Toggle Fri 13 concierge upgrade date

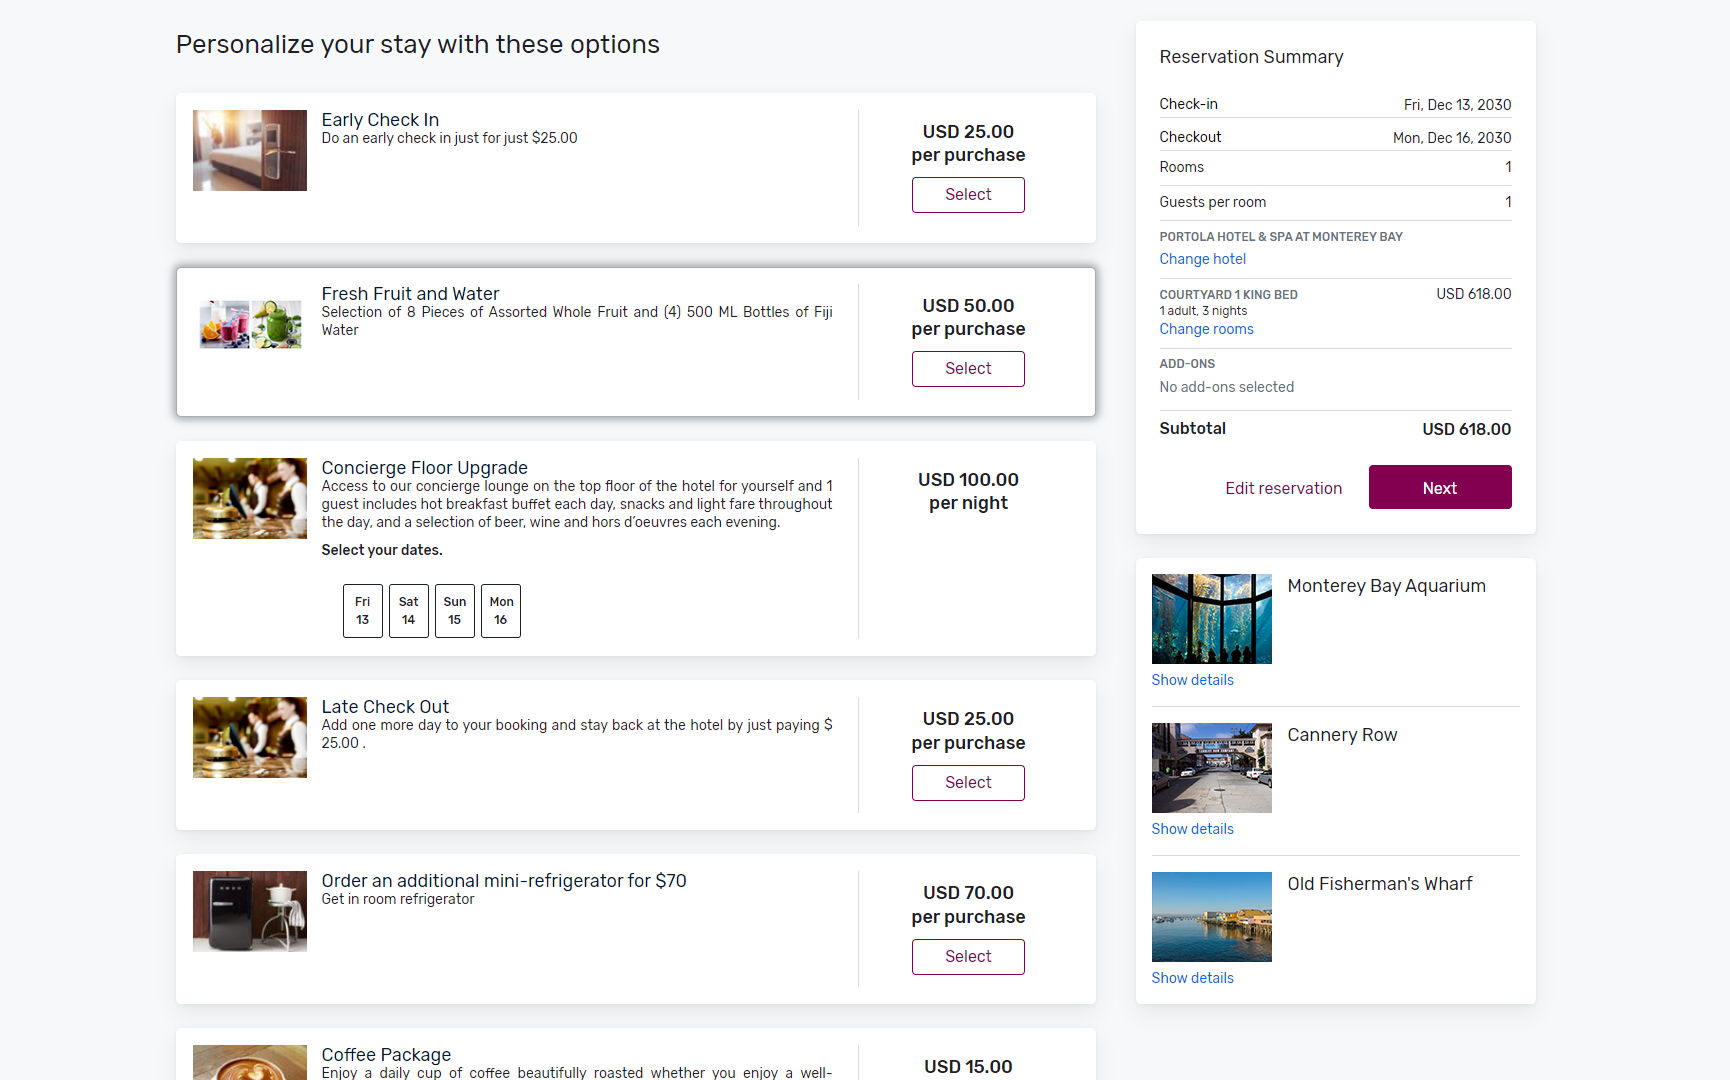coord(362,611)
